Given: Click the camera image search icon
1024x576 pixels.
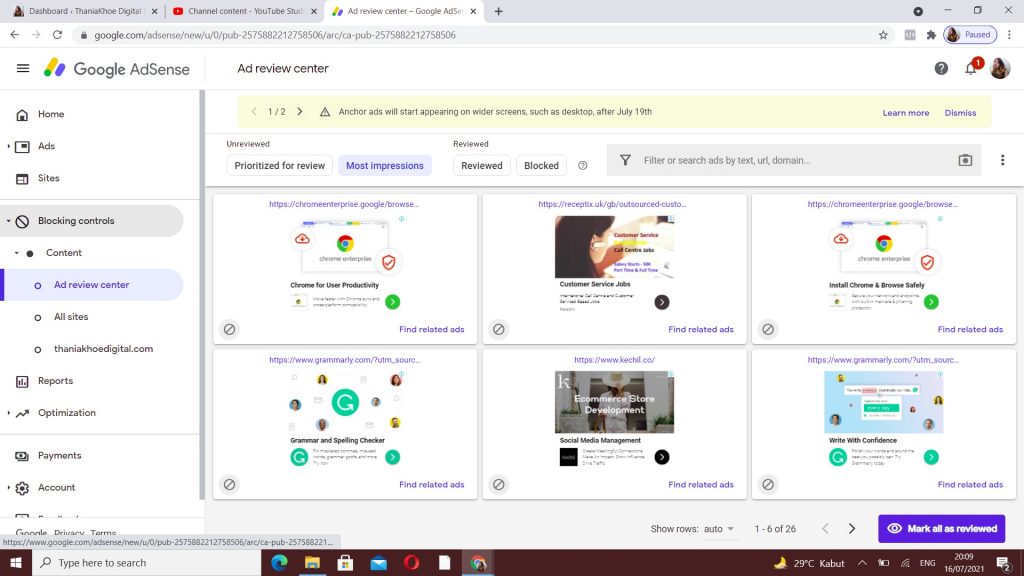Looking at the screenshot, I should (965, 160).
